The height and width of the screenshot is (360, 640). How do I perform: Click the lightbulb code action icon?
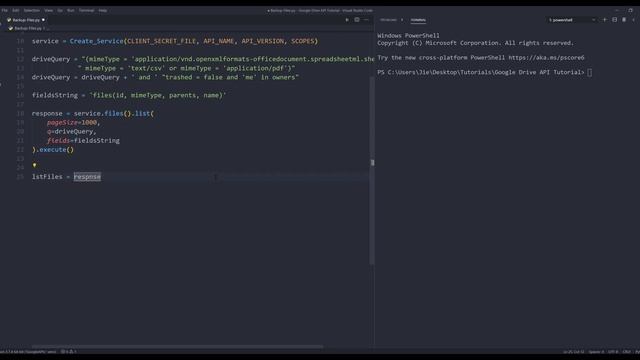[34, 165]
